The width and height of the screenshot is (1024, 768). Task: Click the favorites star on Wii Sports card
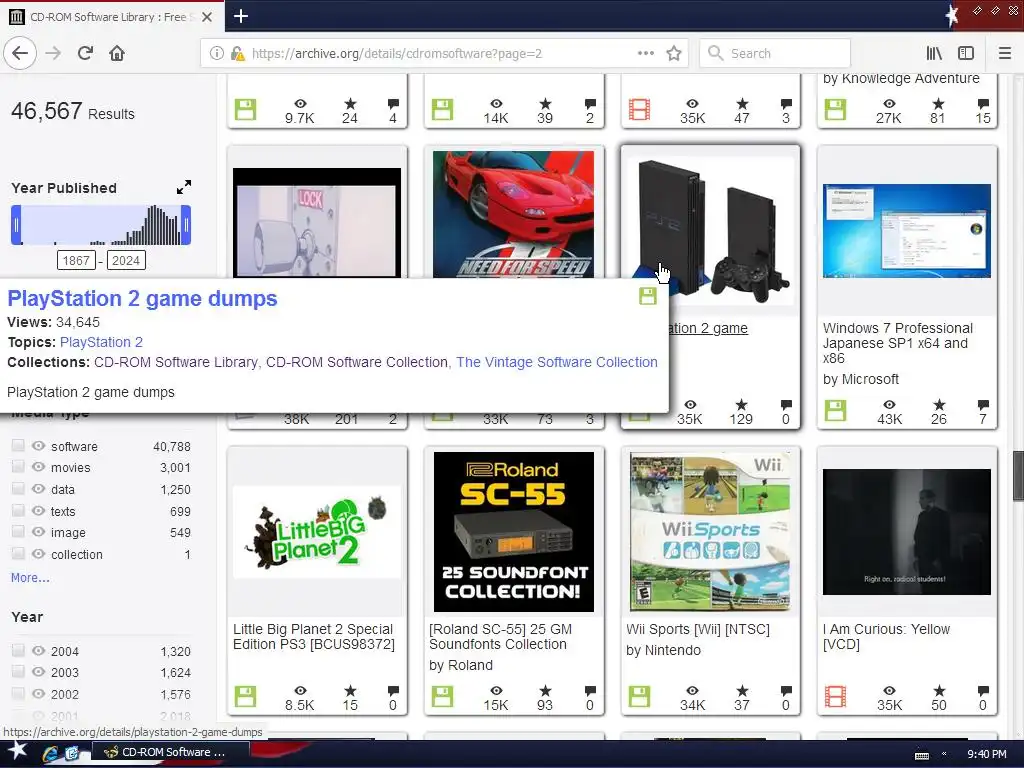click(x=742, y=690)
